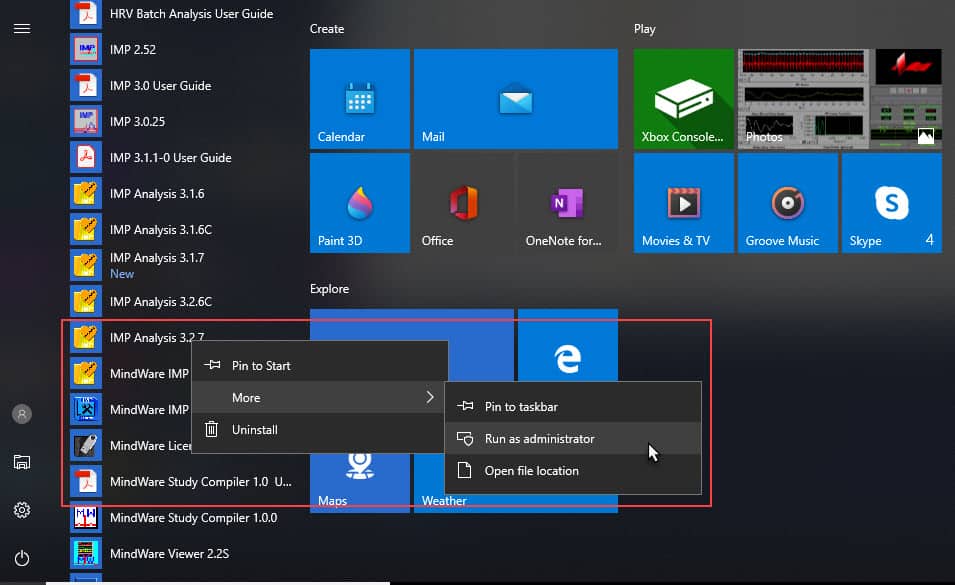Screen dimensions: 955x585
Task: Open the hamburger menu at top-left
Action: pyautogui.click(x=22, y=29)
